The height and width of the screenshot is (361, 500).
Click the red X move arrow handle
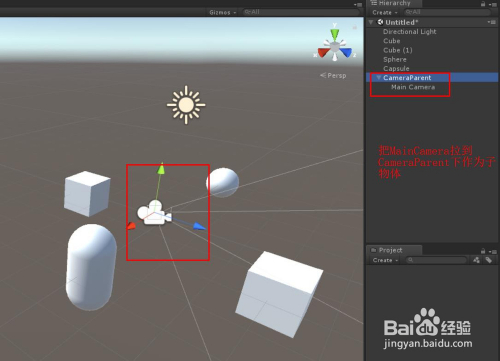coord(131,226)
